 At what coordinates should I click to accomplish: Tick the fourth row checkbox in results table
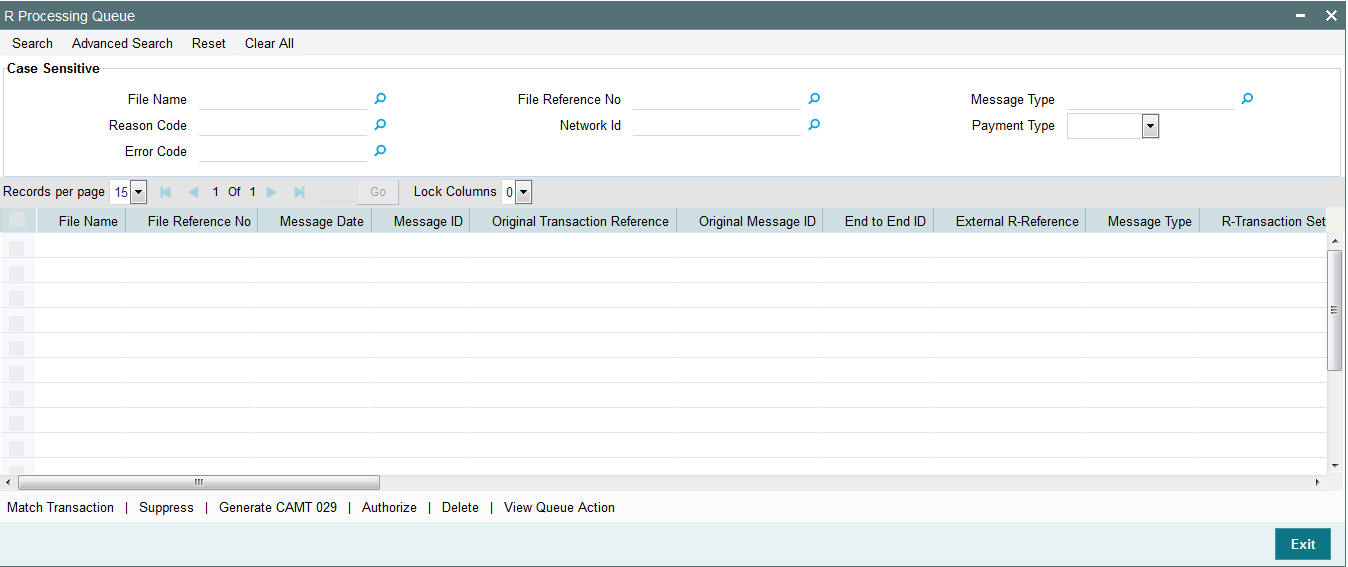pos(17,322)
